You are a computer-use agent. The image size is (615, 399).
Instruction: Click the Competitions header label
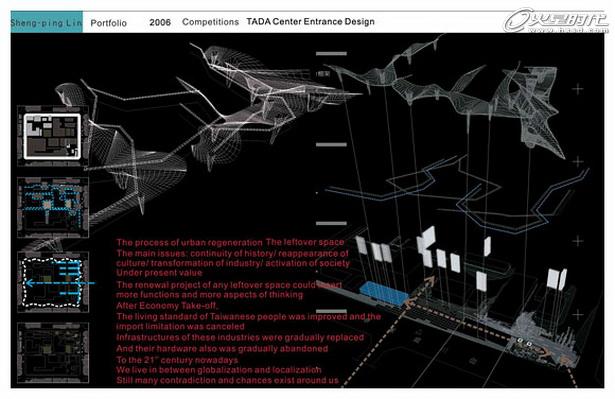pos(210,22)
